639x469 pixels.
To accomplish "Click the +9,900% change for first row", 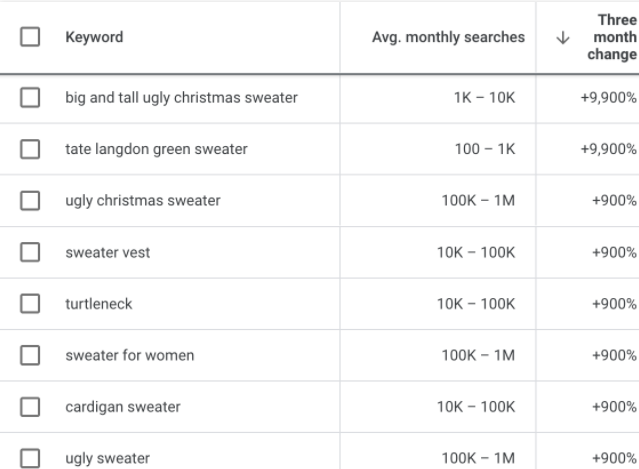I will click(607, 98).
